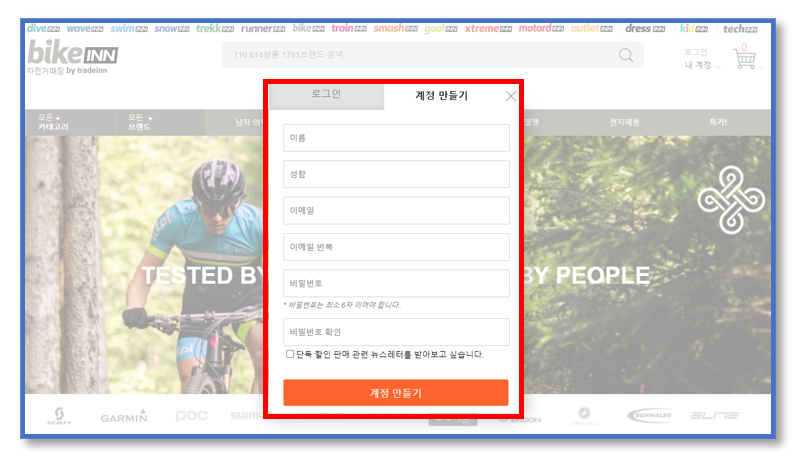This screenshot has width=809, height=463.
Task: Expand the 내 계정 dropdown
Action: pyautogui.click(x=702, y=65)
